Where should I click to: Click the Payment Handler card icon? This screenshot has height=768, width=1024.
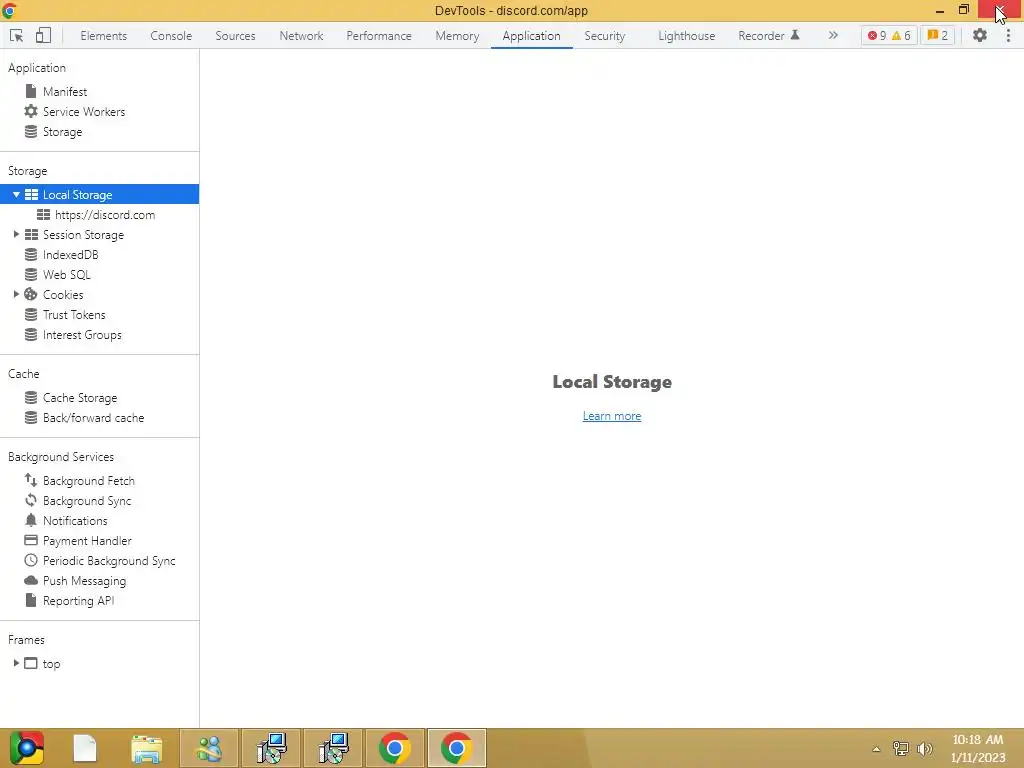pyautogui.click(x=31, y=540)
